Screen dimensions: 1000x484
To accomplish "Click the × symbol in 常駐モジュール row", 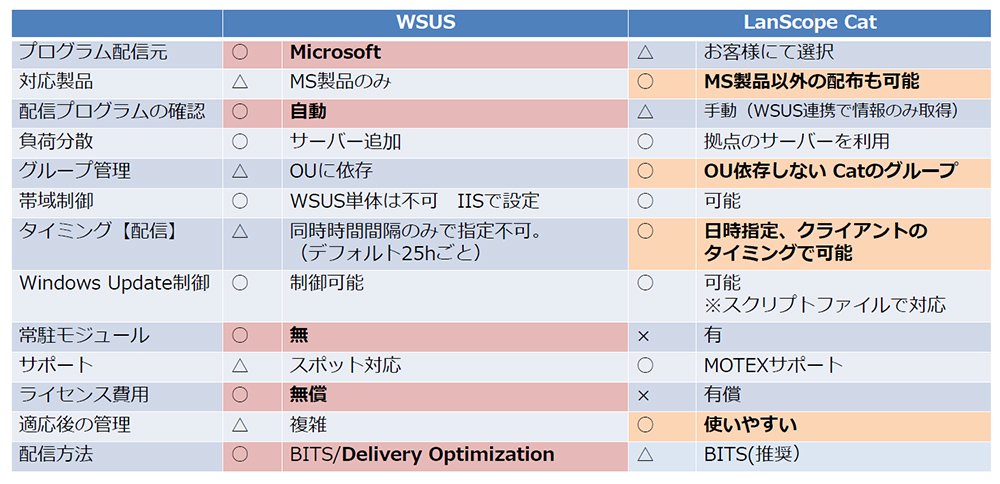I will 643,335.
